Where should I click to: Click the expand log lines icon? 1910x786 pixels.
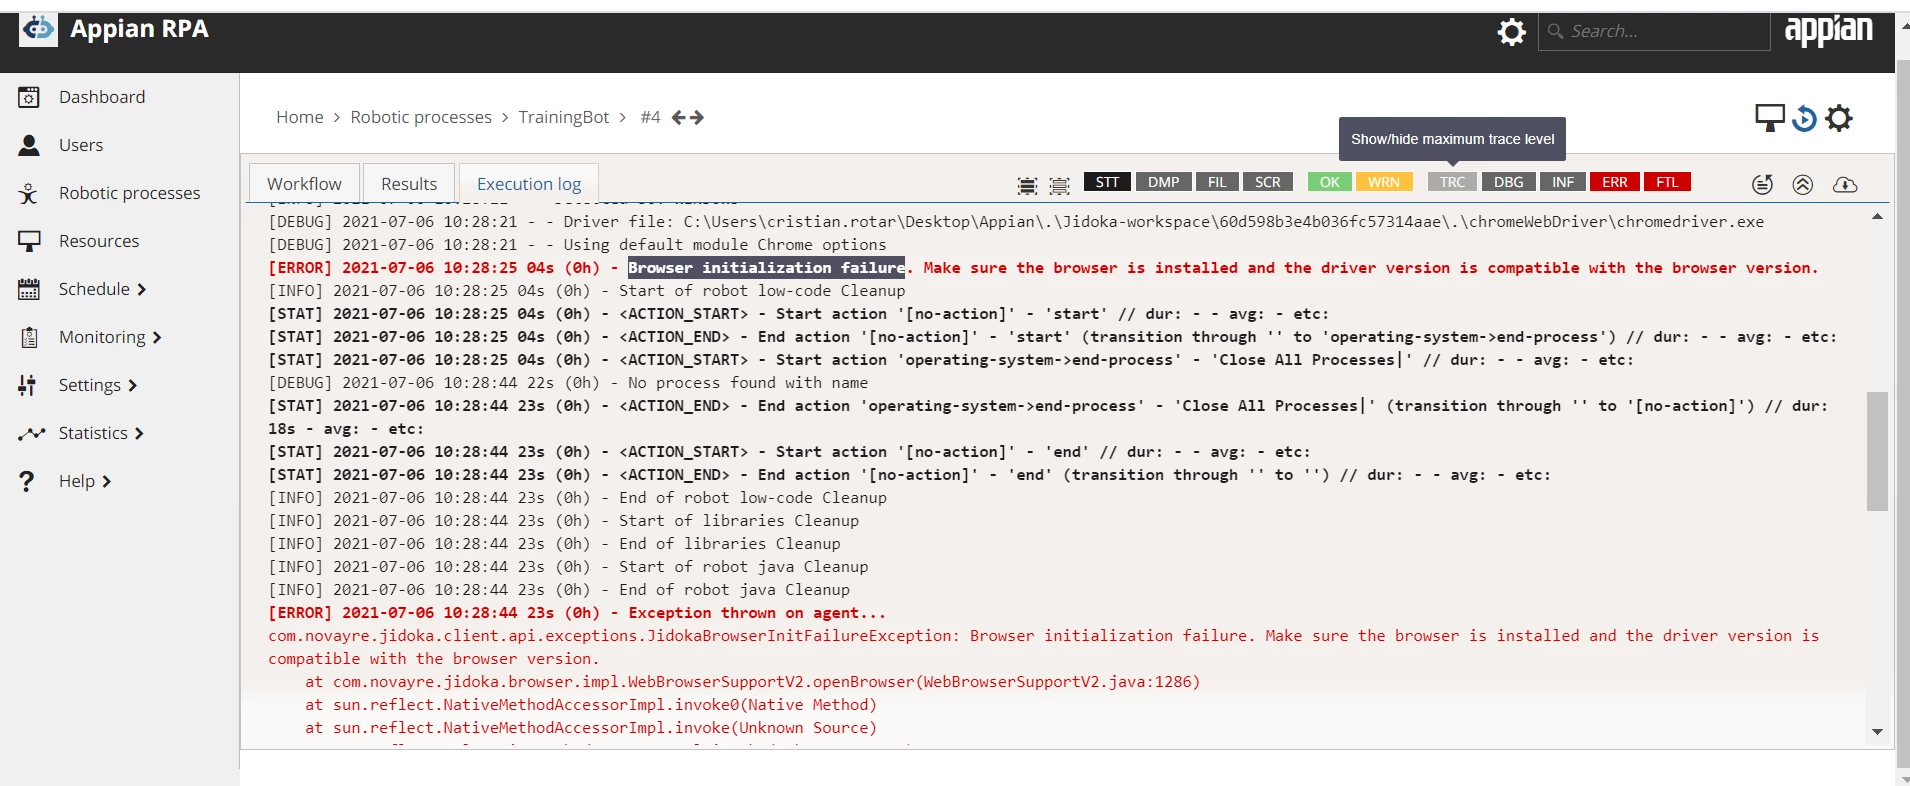[x=1027, y=185]
